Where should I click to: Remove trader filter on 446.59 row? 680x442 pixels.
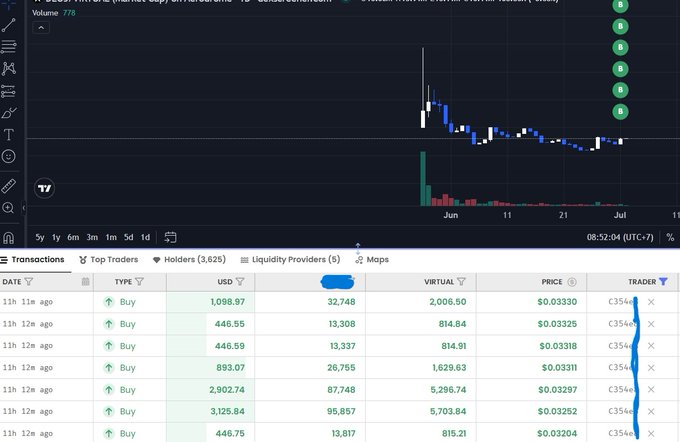pyautogui.click(x=651, y=346)
